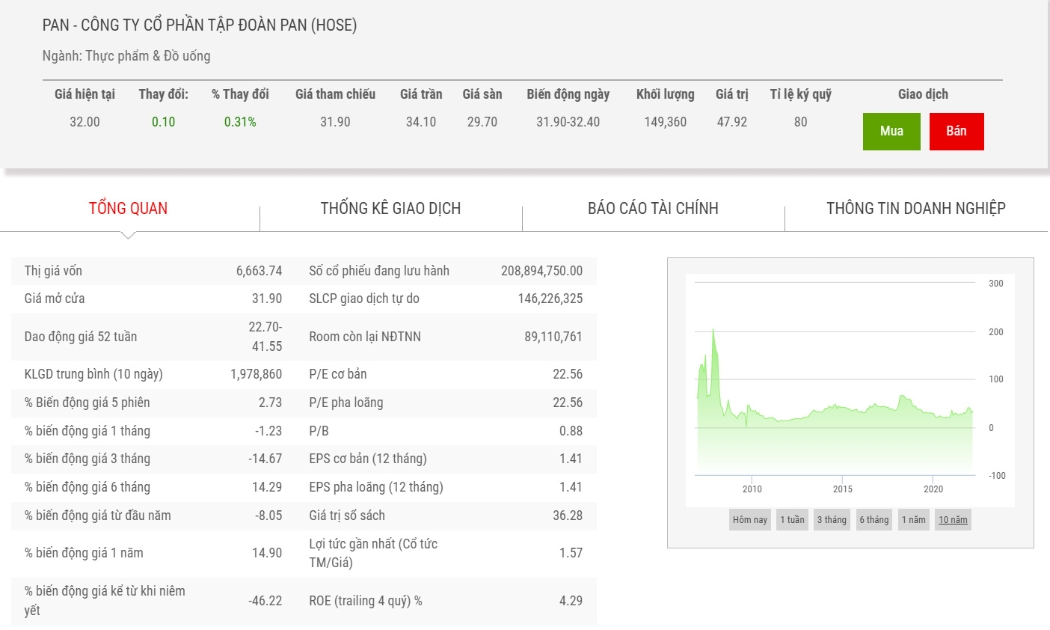Image resolution: width=1050 pixels, height=630 pixels.
Task: Click the Ngành: Thực phẩm & Đồ uống text
Action: click(127, 56)
